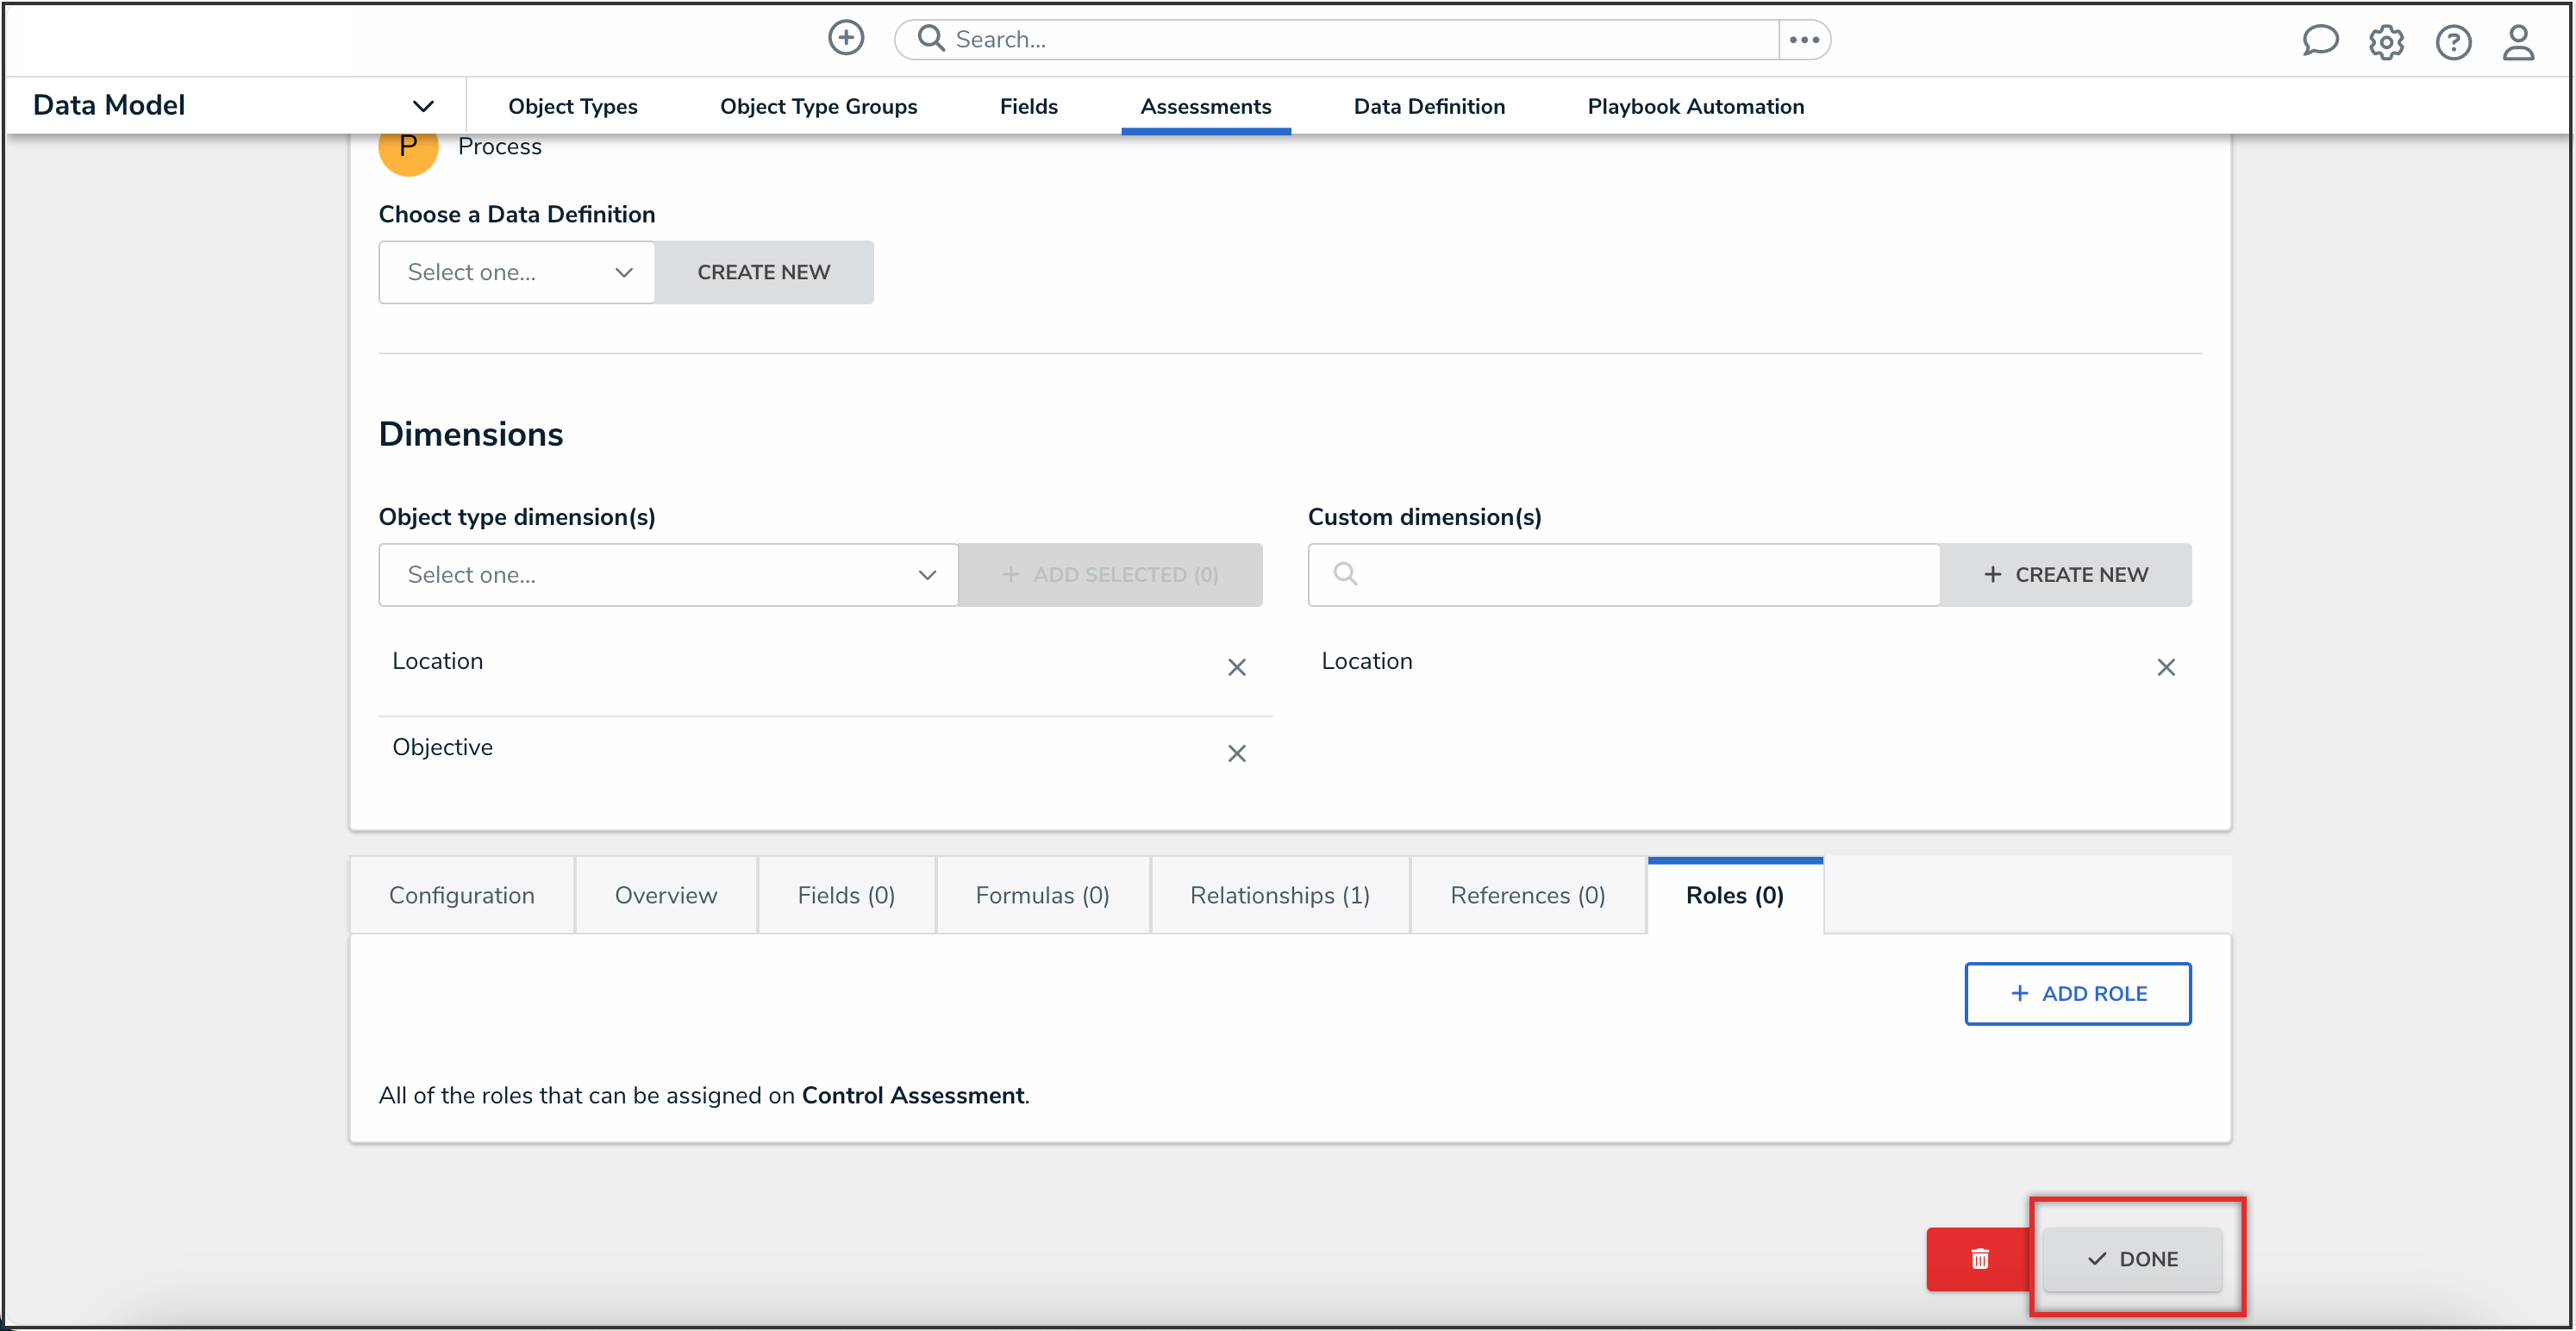Click the red trash delete button
This screenshot has width=2576, height=1331.
tap(1979, 1258)
